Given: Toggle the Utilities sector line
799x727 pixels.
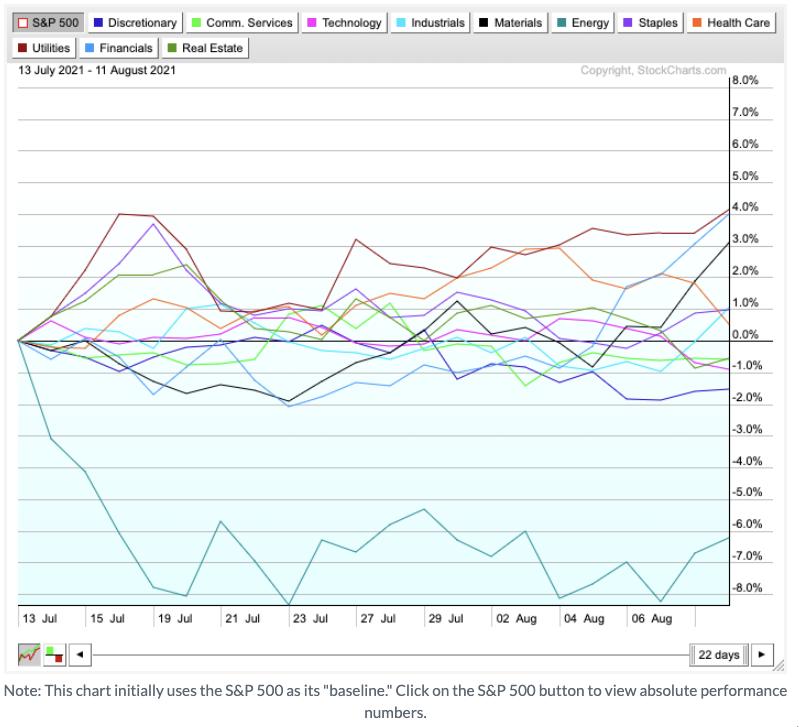Looking at the screenshot, I should 44,47.
